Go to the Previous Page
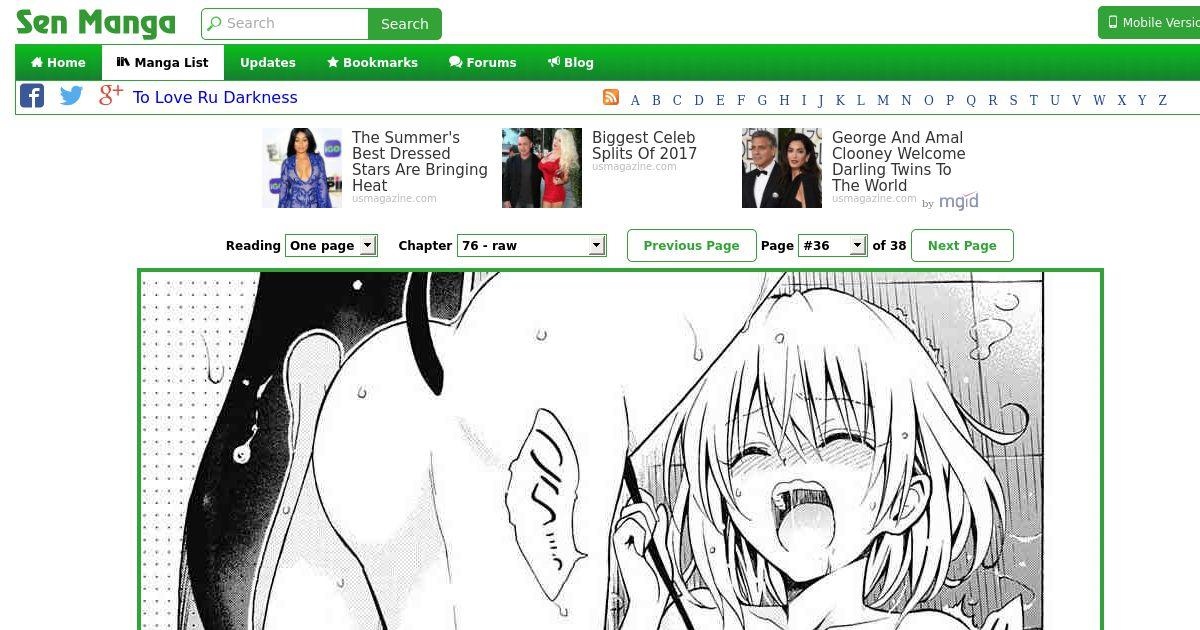 pyautogui.click(x=691, y=245)
